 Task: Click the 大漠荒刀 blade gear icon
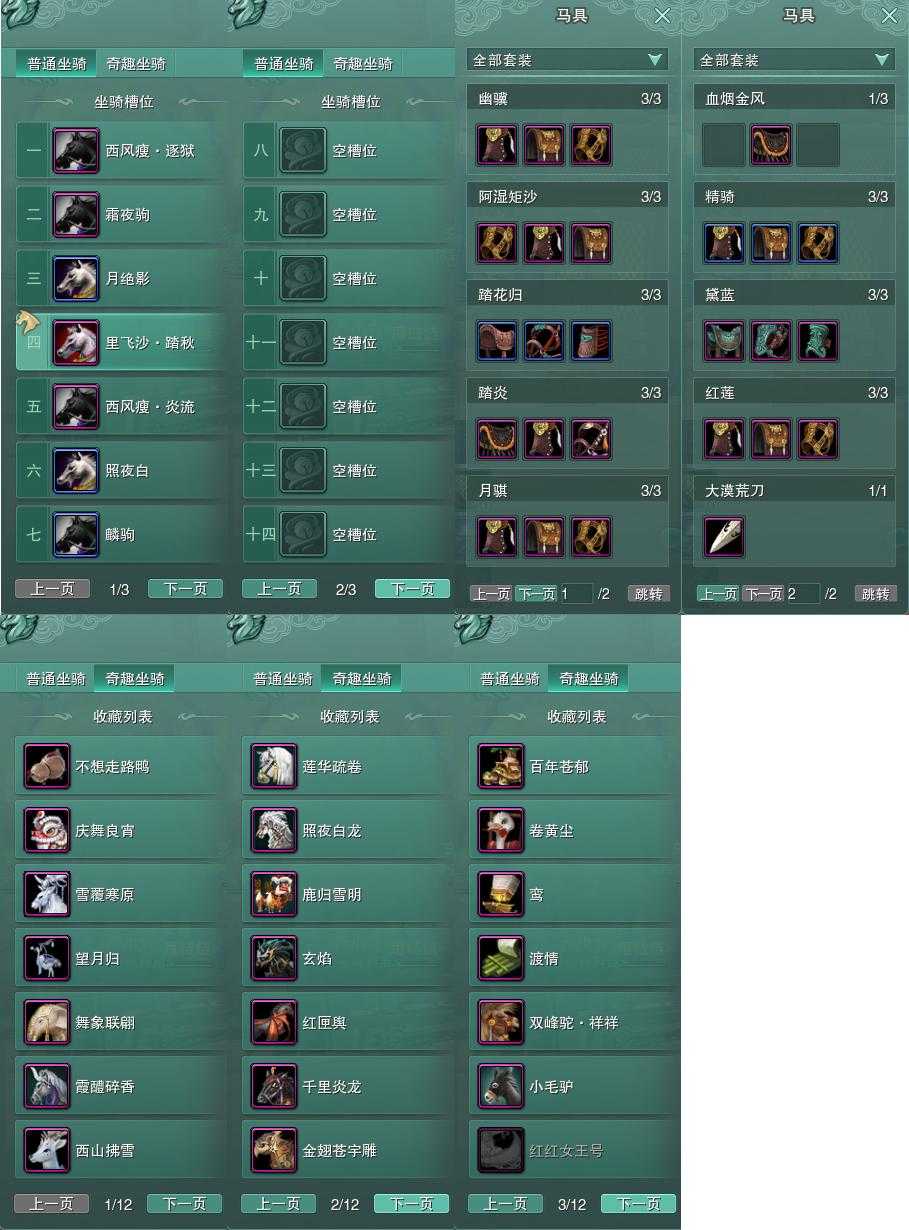(x=724, y=537)
